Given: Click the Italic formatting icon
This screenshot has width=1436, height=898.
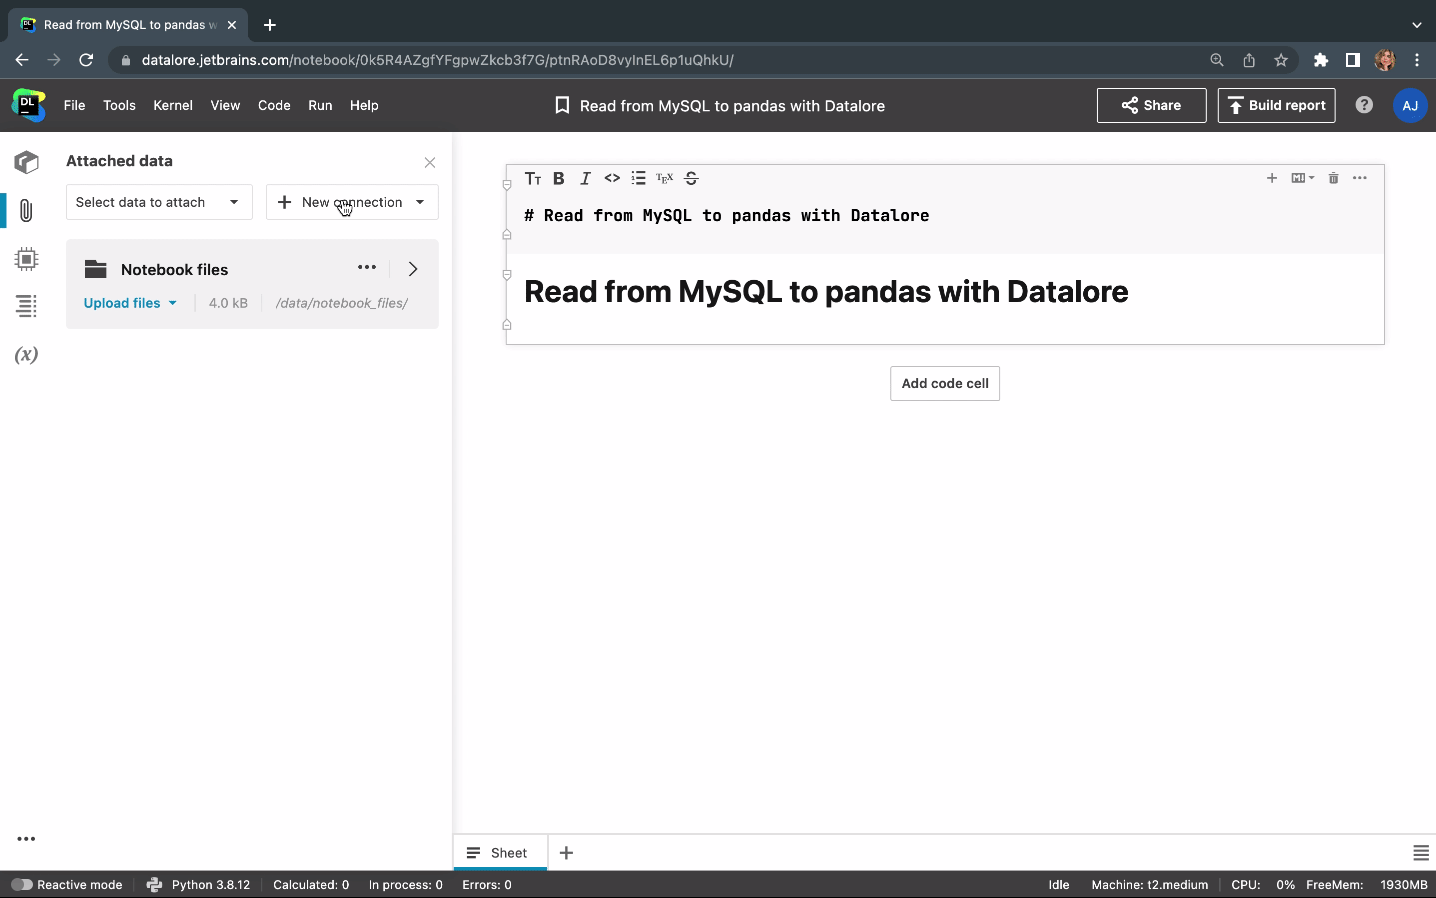Looking at the screenshot, I should (x=585, y=178).
